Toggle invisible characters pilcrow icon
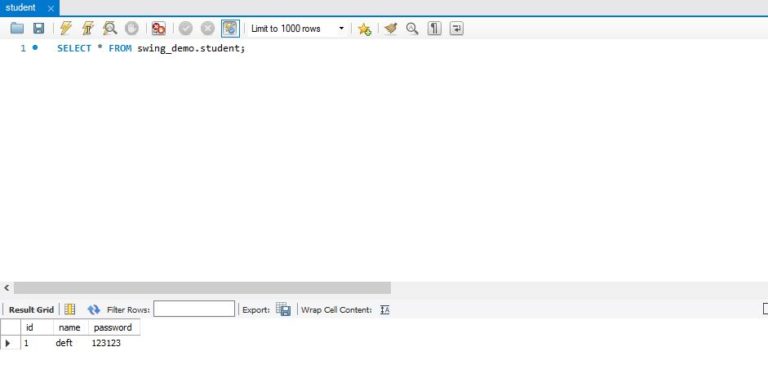This screenshot has height=387, width=768. click(434, 28)
